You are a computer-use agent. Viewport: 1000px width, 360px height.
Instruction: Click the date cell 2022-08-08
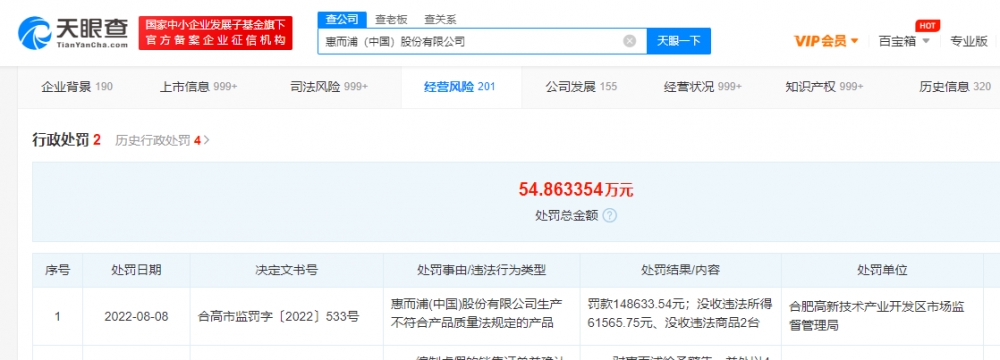pos(136,316)
